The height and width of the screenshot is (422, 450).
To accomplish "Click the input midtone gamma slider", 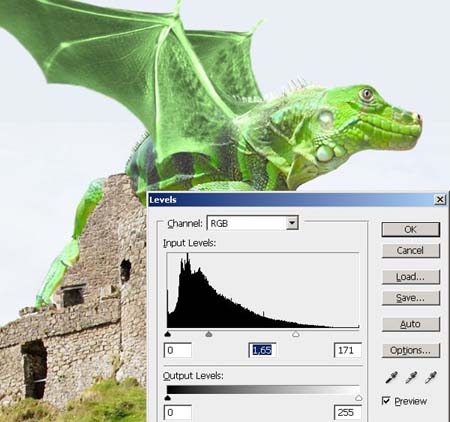I will (209, 334).
